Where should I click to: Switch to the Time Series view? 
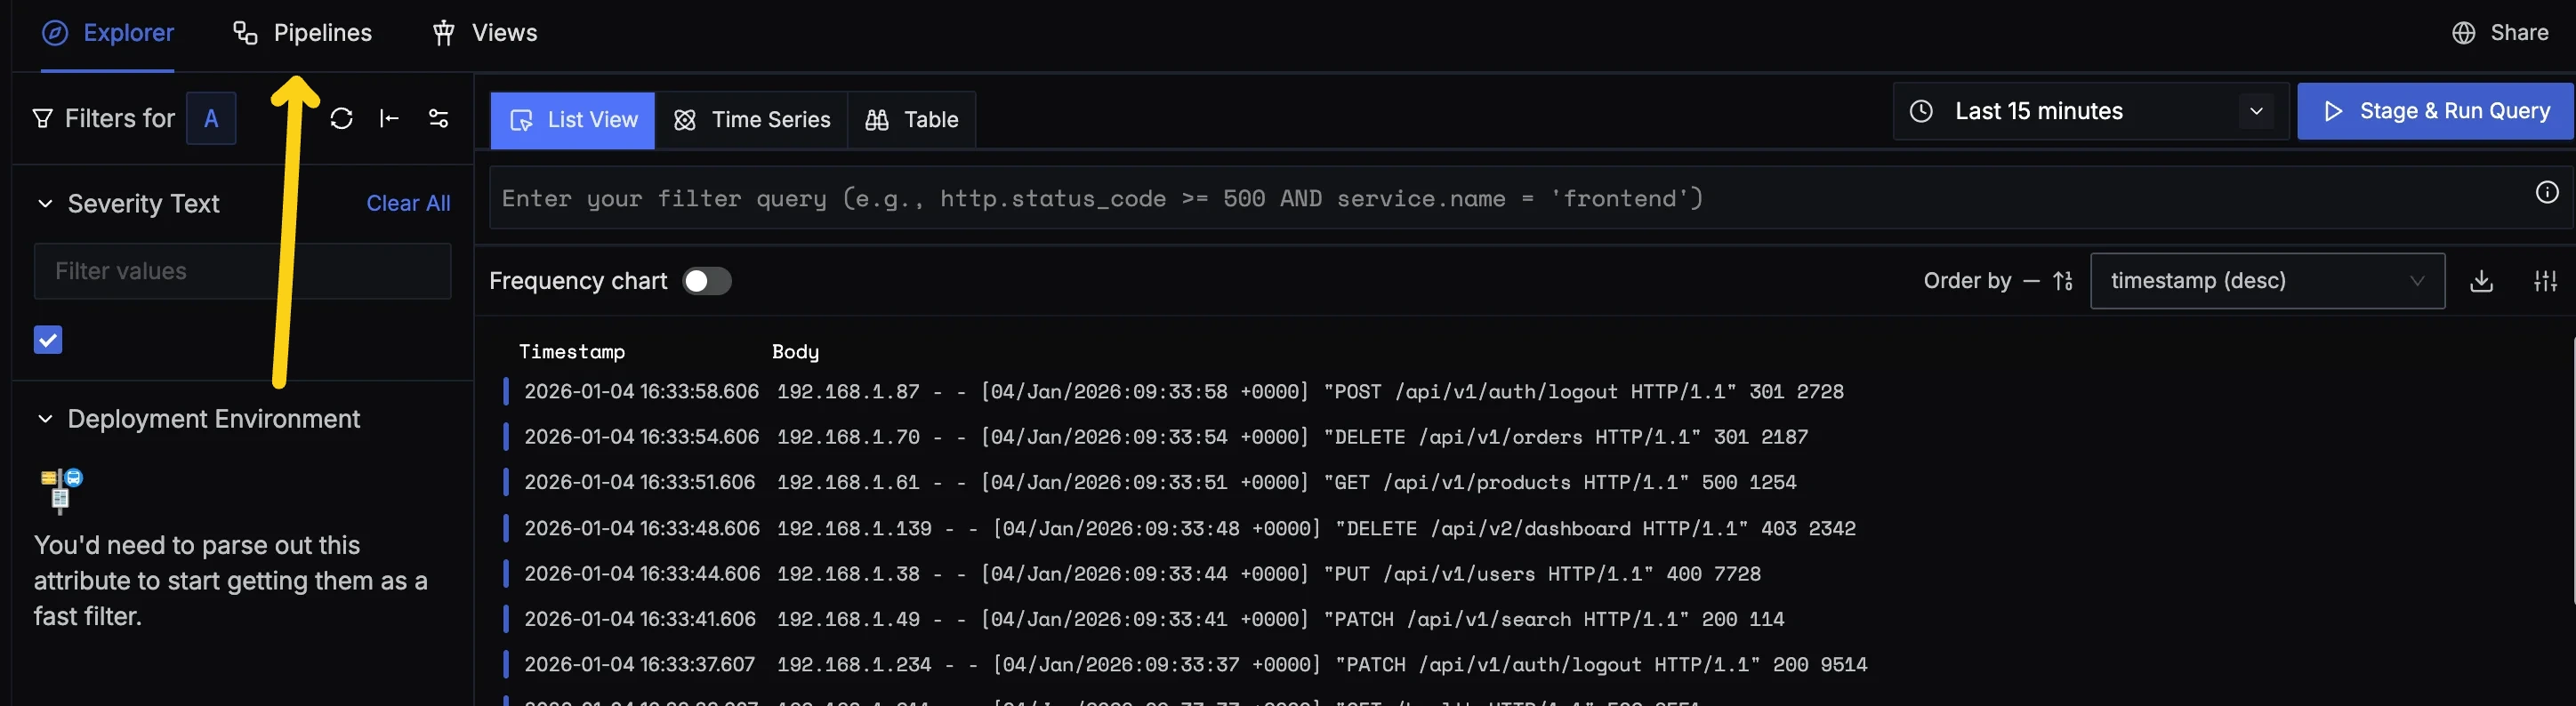(752, 120)
